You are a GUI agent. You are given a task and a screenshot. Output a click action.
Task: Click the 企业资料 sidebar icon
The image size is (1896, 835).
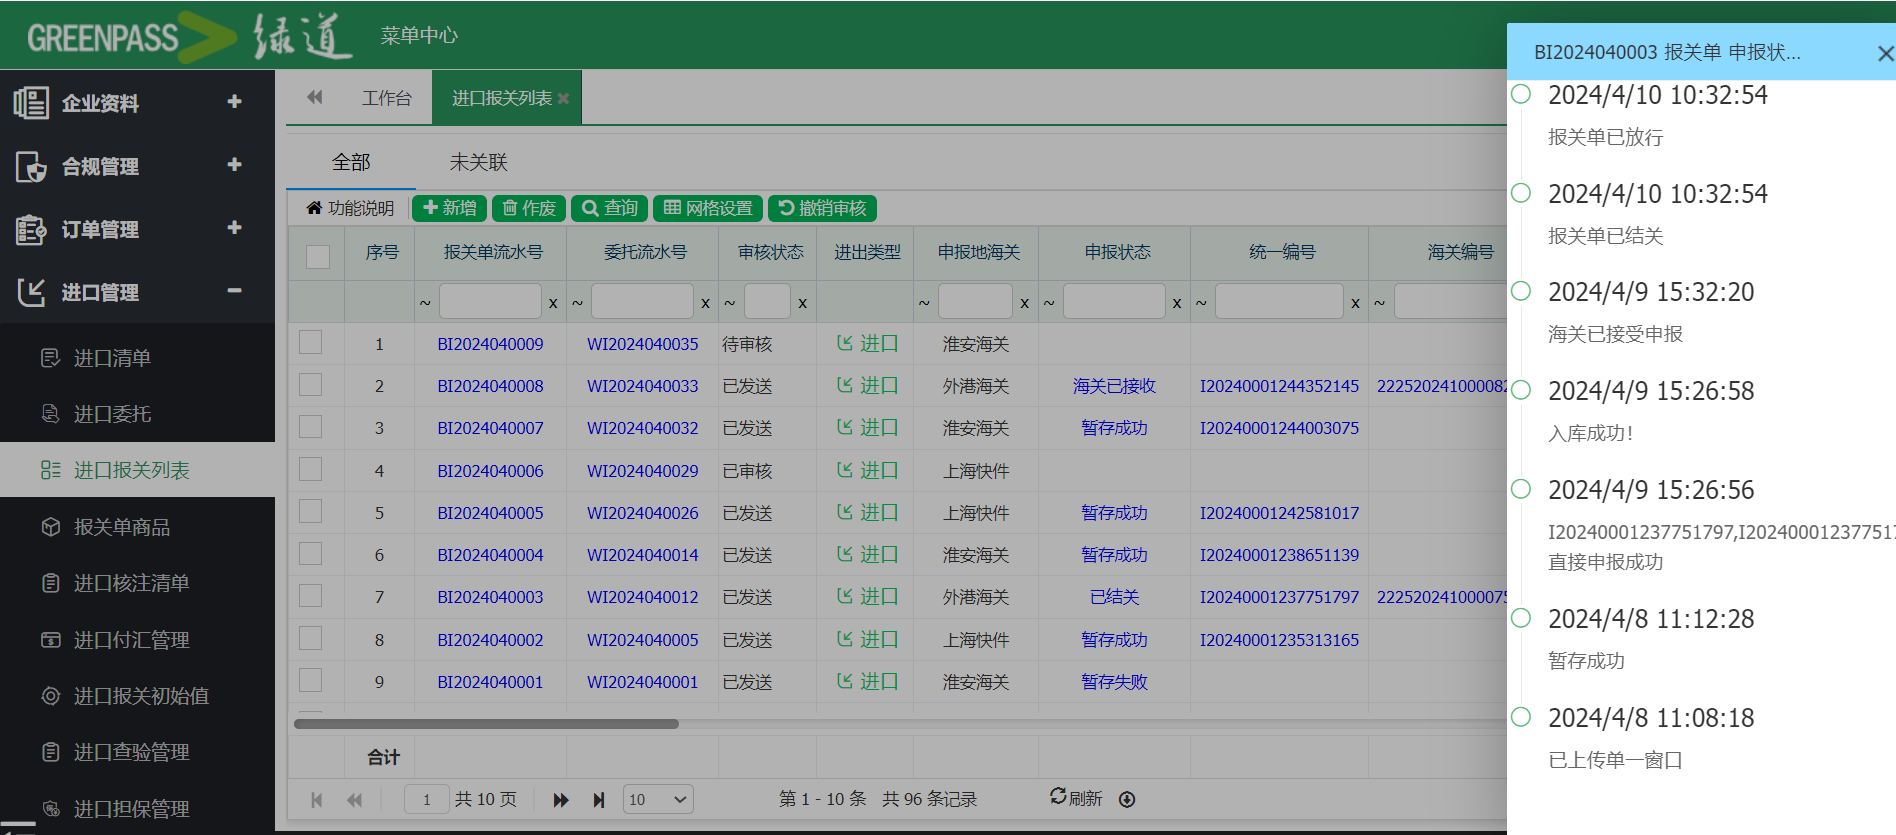pyautogui.click(x=31, y=102)
